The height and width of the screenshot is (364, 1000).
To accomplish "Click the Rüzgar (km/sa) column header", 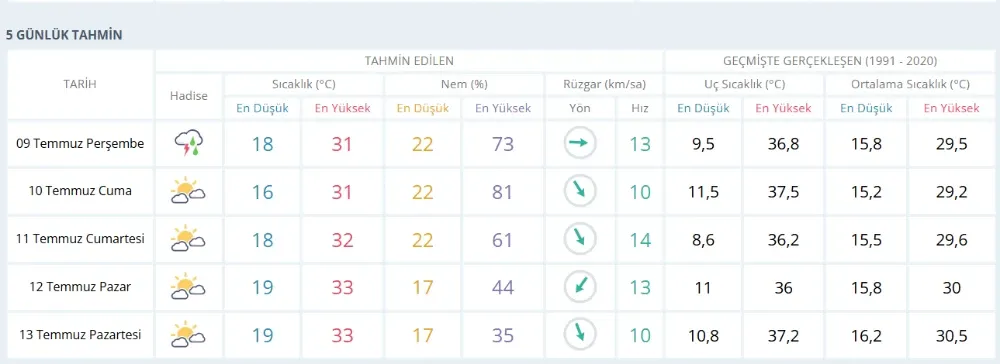I will (x=605, y=84).
